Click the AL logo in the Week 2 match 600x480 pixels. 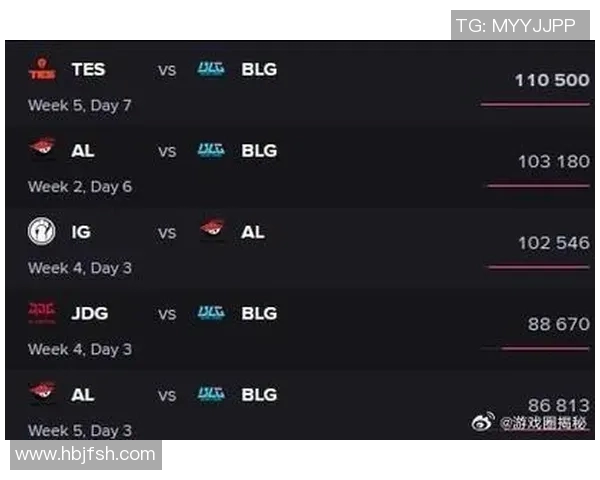pyautogui.click(x=41, y=150)
